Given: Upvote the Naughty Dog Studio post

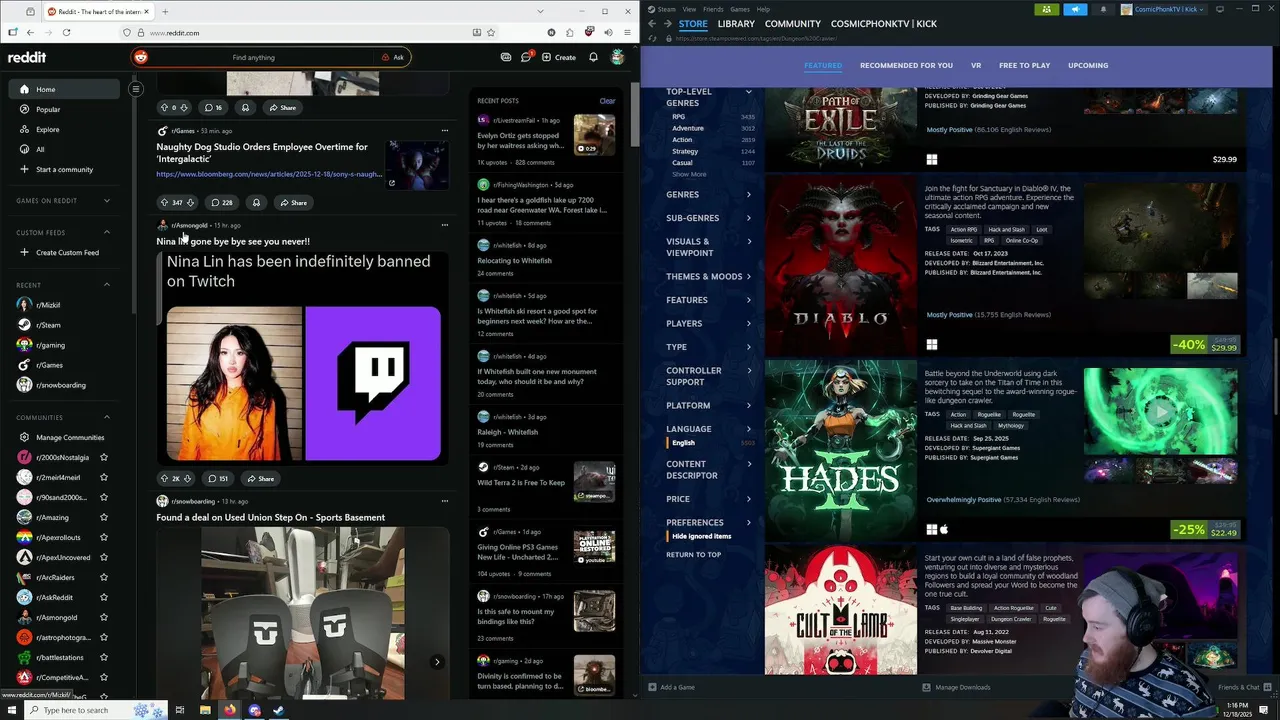Looking at the screenshot, I should point(165,203).
